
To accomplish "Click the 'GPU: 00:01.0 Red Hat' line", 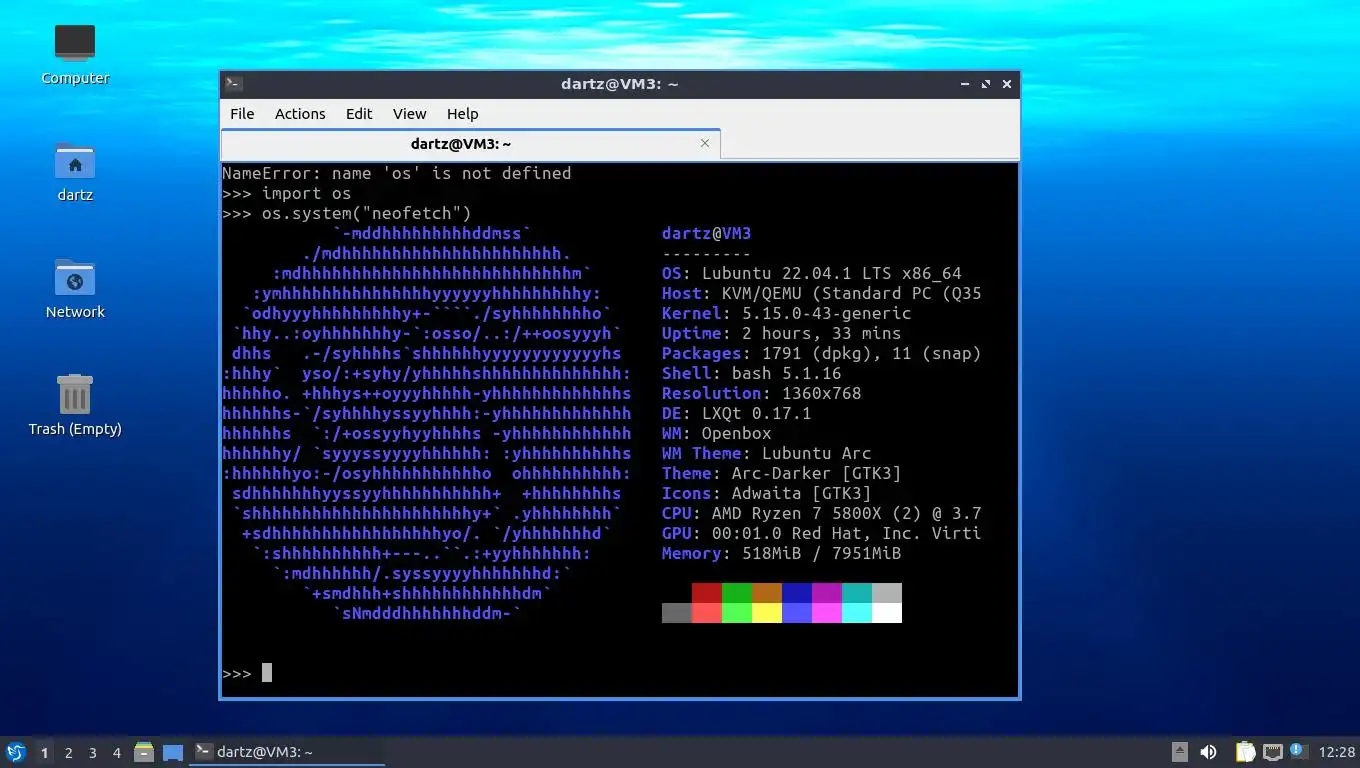I will tap(822, 533).
